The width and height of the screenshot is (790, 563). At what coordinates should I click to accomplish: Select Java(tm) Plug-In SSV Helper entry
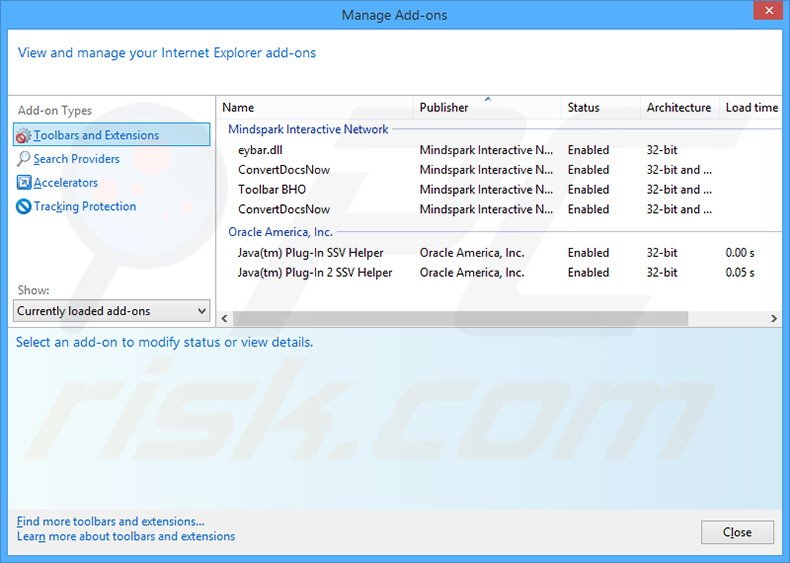[499, 253]
